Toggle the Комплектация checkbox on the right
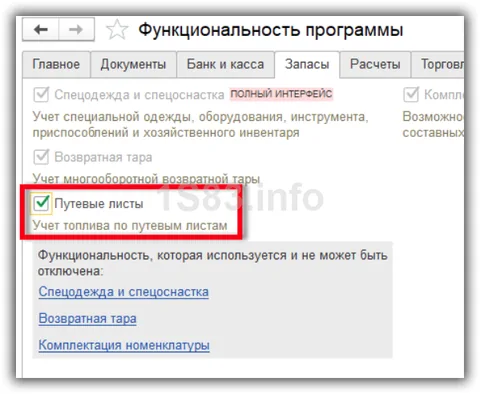Screen dimensions: 480x394 point(411,95)
